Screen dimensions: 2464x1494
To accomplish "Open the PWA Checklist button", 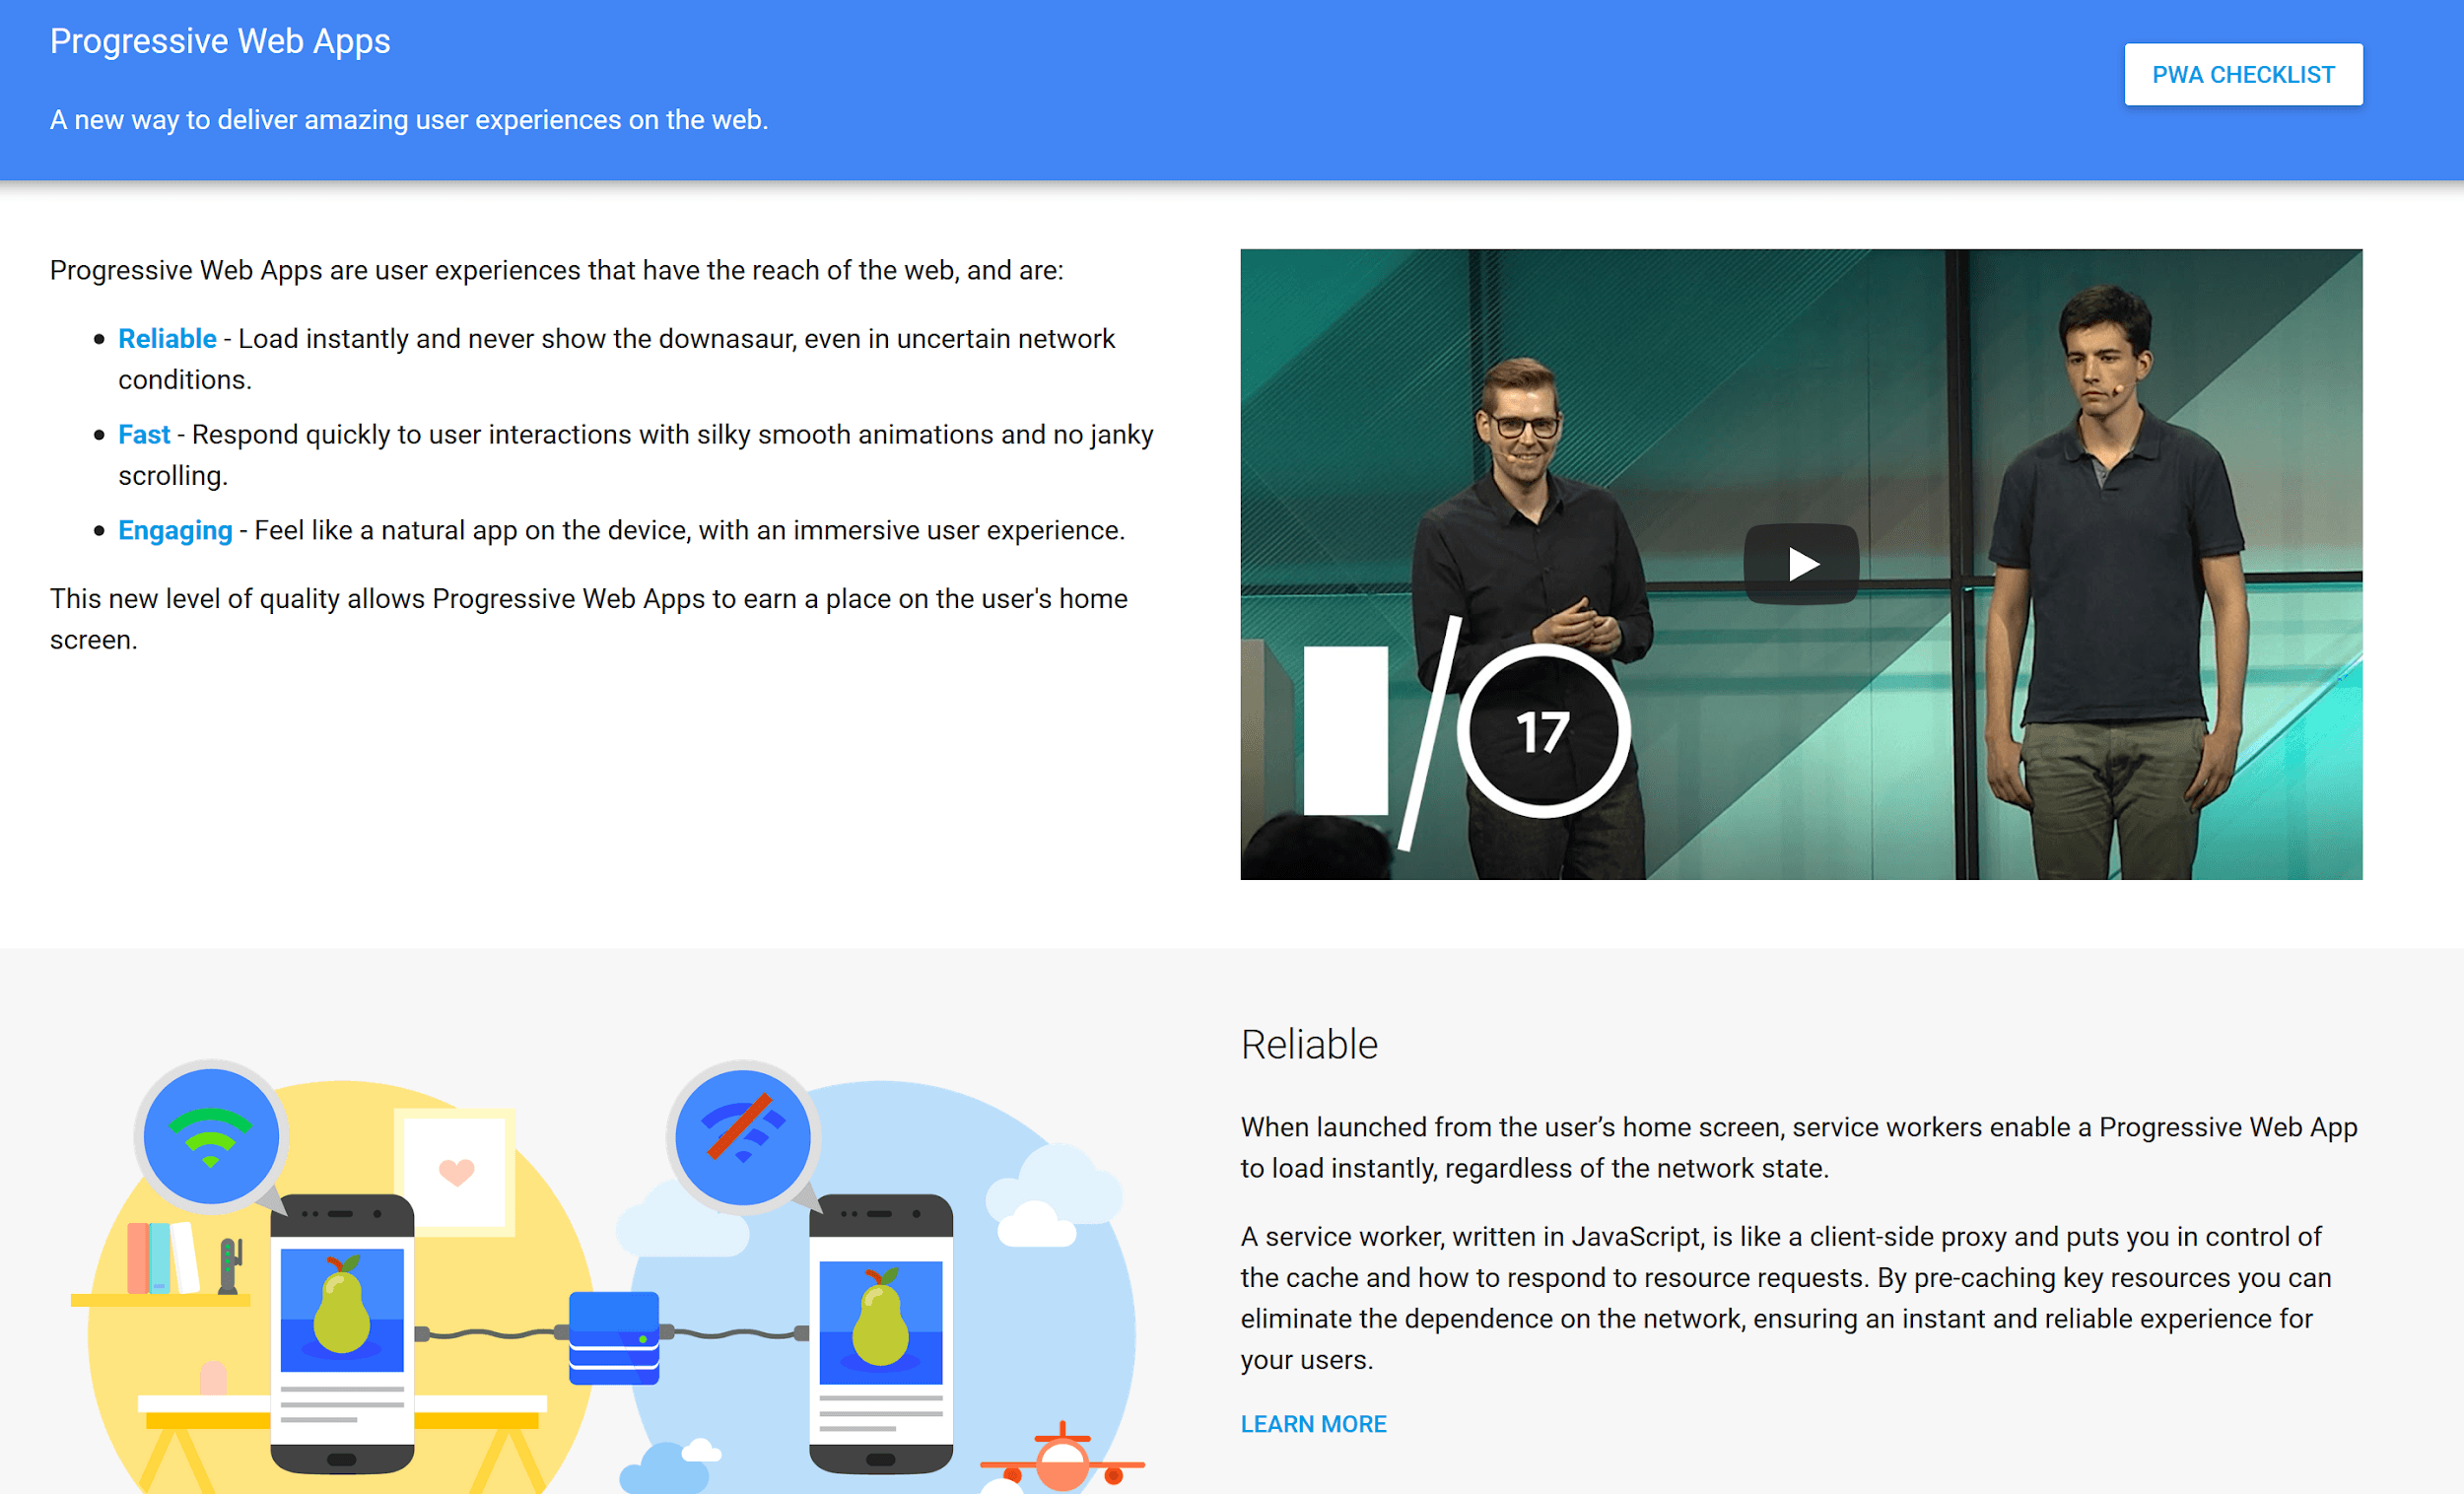I will [x=2243, y=74].
